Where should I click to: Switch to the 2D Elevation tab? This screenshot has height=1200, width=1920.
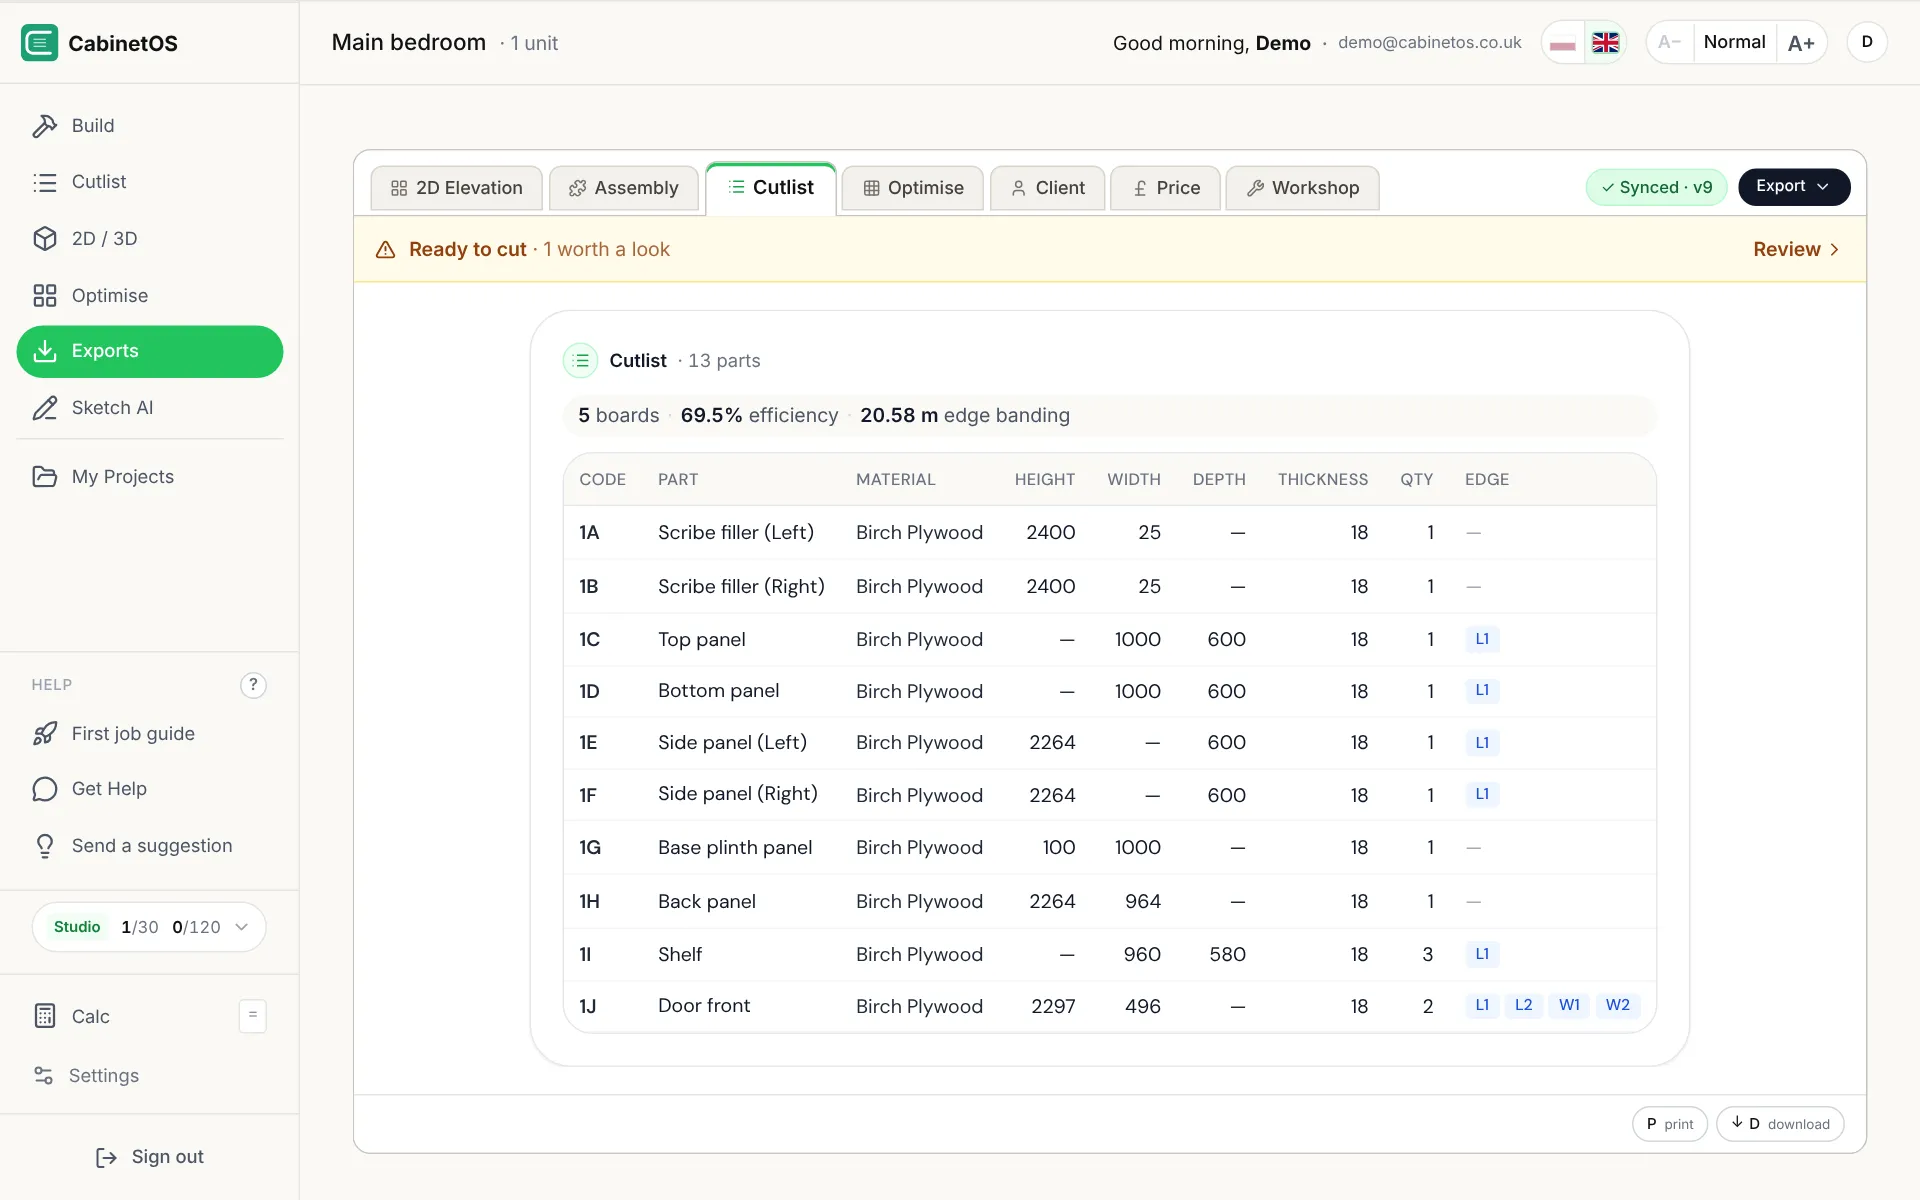(x=457, y=188)
